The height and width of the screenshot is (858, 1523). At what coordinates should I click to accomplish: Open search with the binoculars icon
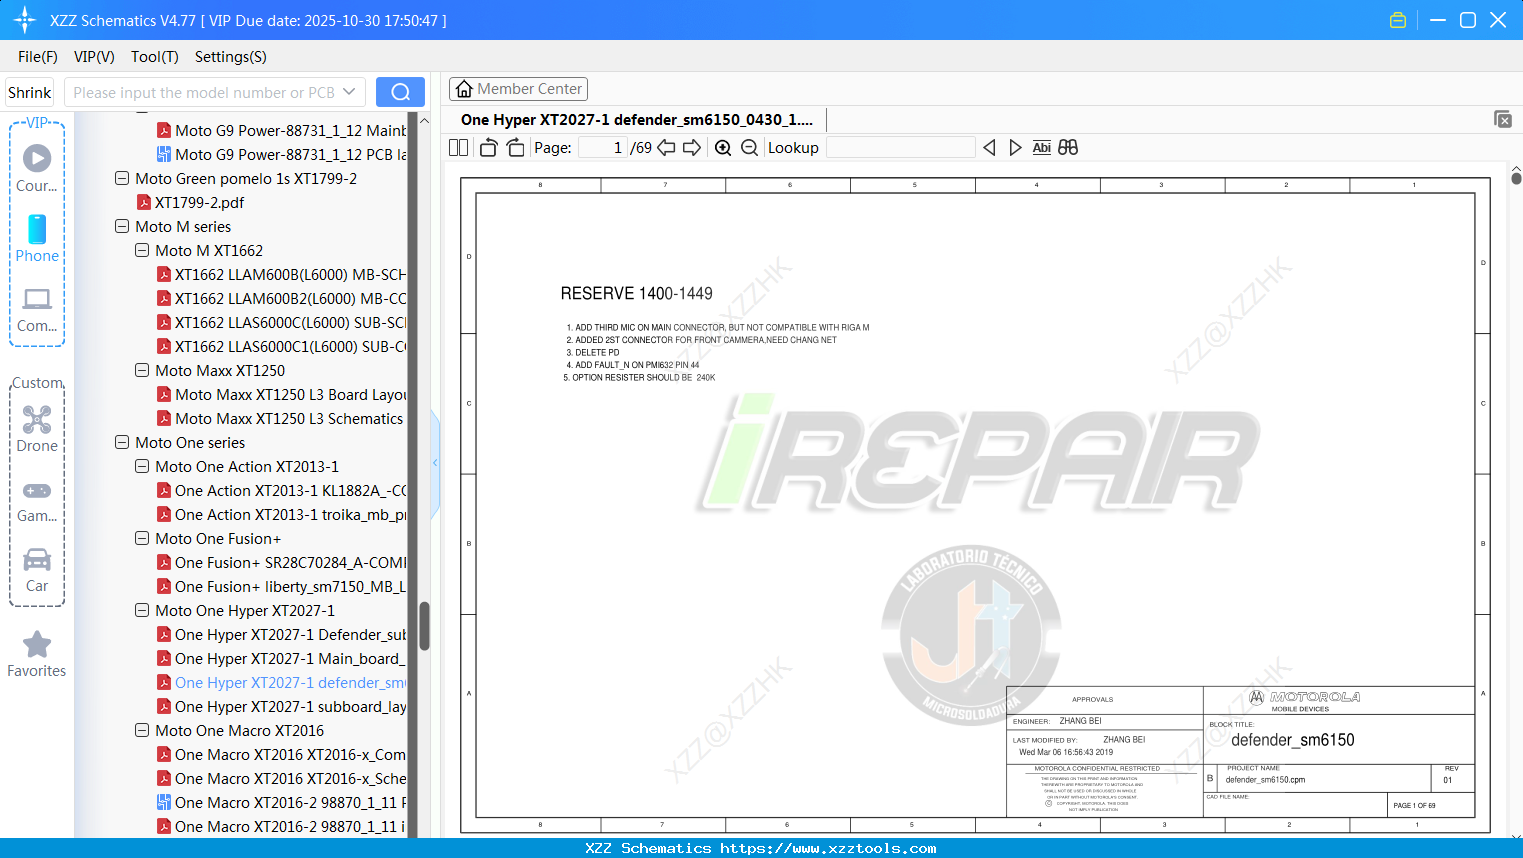point(1067,147)
